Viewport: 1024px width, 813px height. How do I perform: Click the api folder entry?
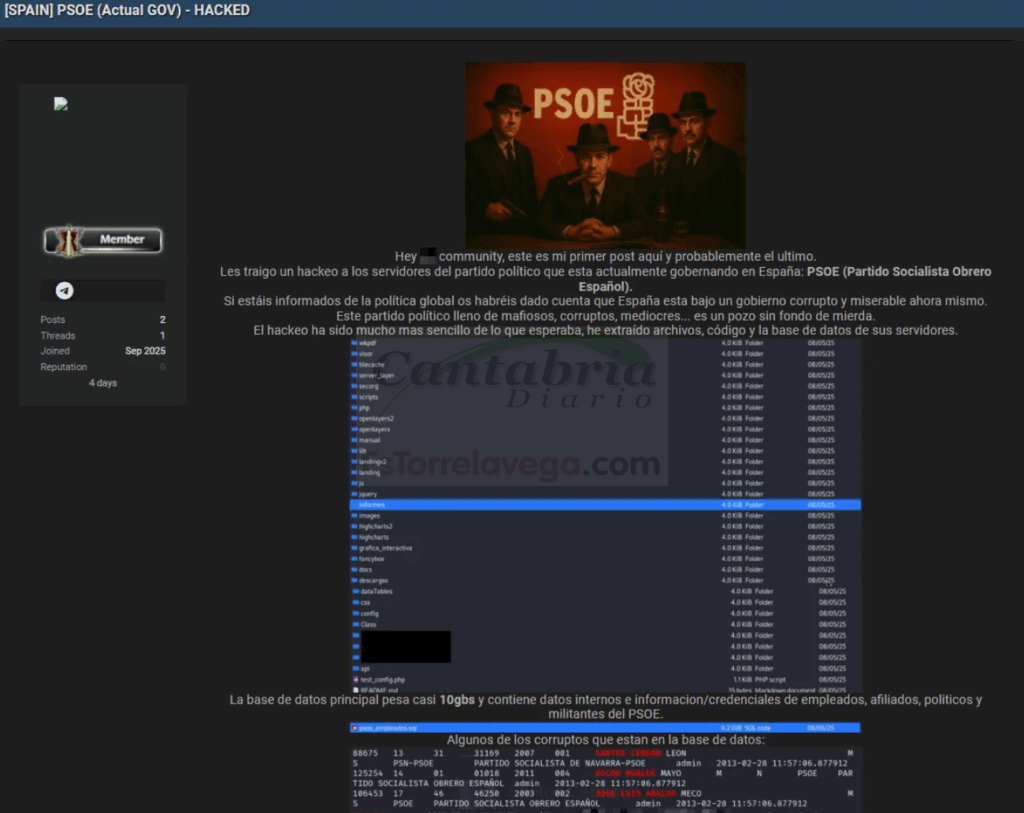364,668
